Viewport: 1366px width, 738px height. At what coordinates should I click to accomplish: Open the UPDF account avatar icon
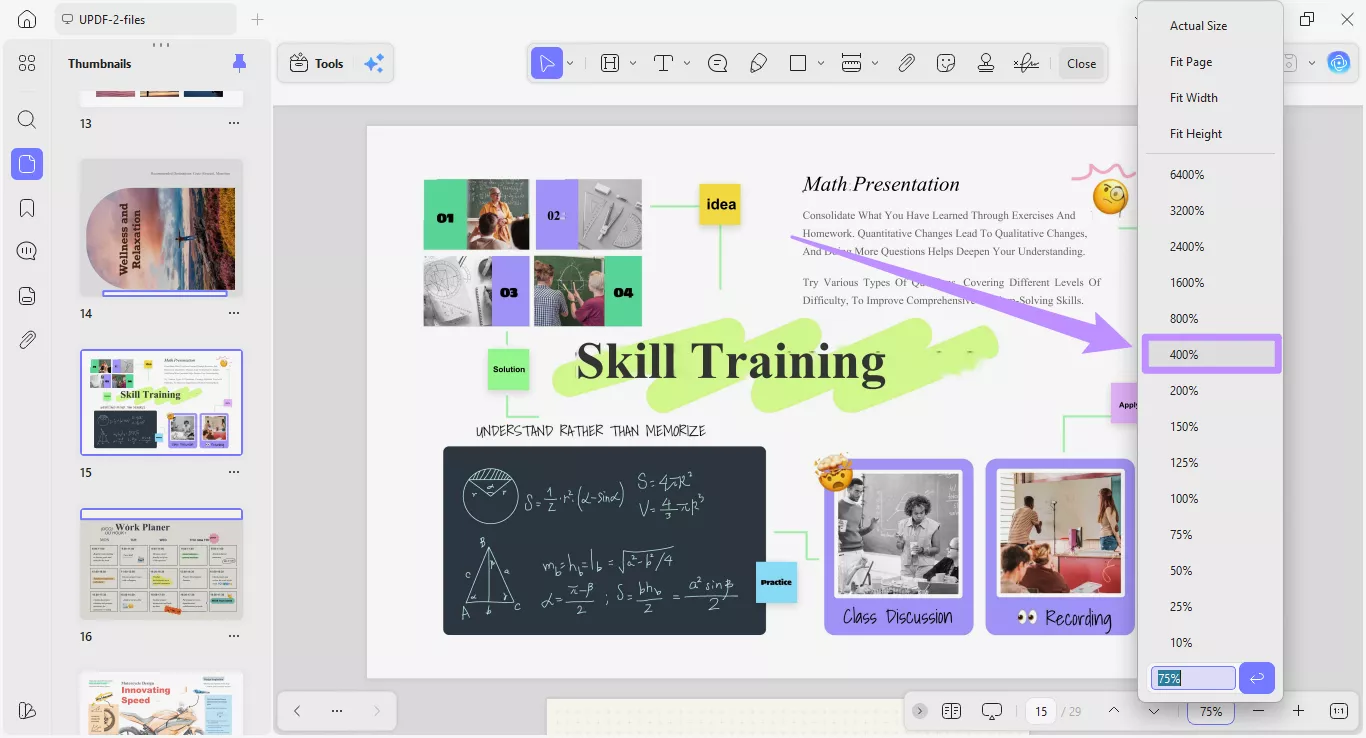pyautogui.click(x=1338, y=63)
